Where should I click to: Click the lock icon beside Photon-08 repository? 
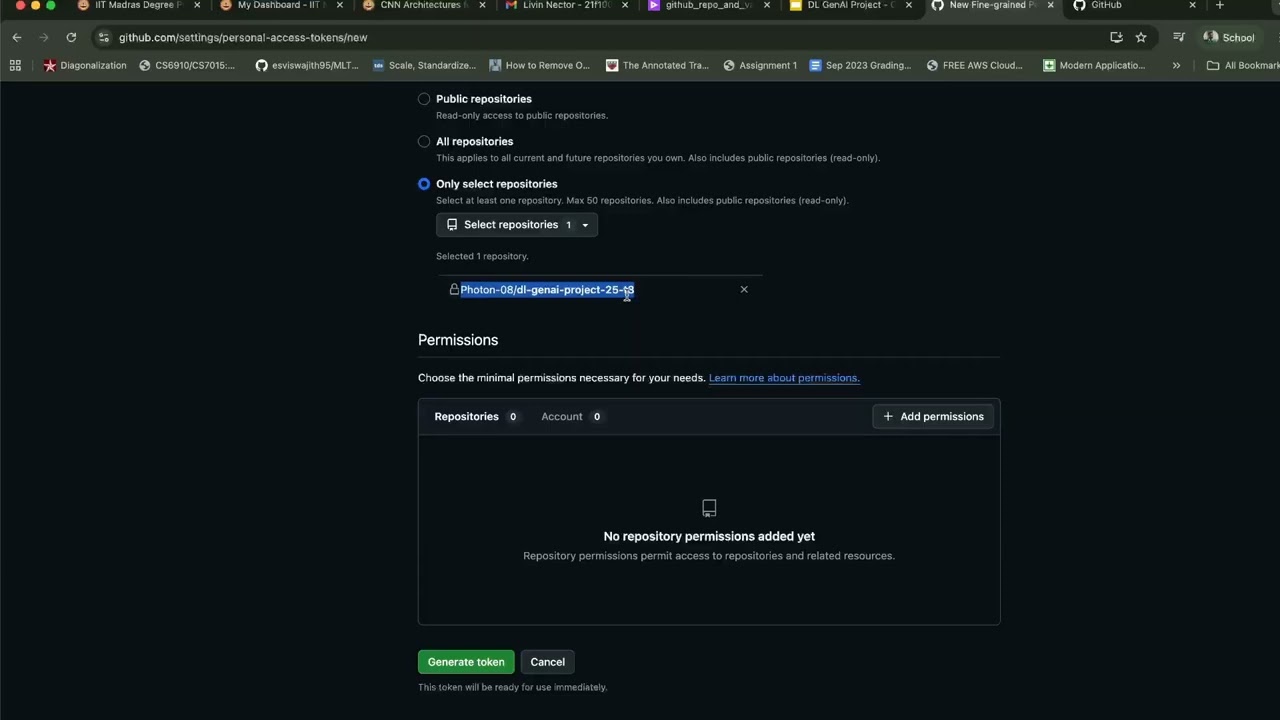454,289
